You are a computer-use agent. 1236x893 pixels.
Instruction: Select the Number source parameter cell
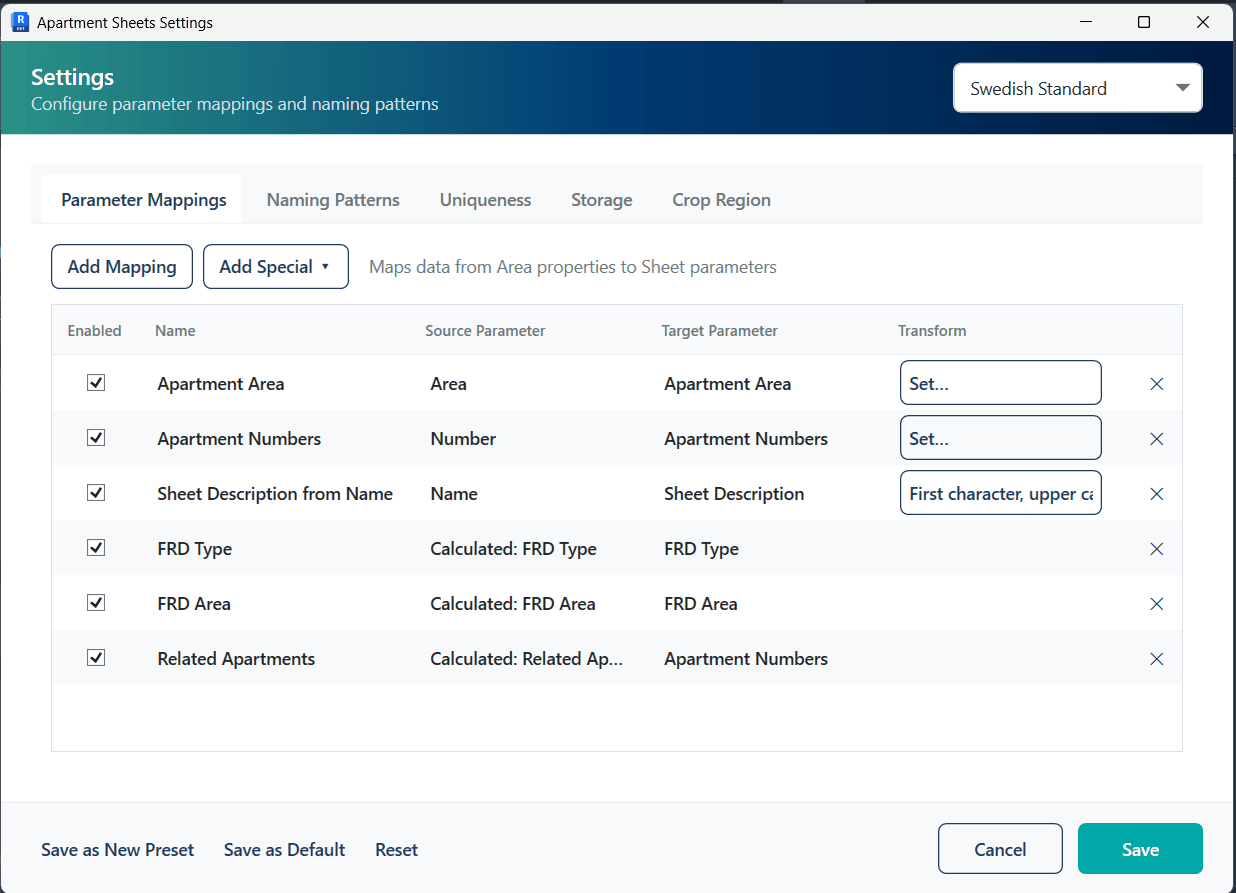coord(463,439)
